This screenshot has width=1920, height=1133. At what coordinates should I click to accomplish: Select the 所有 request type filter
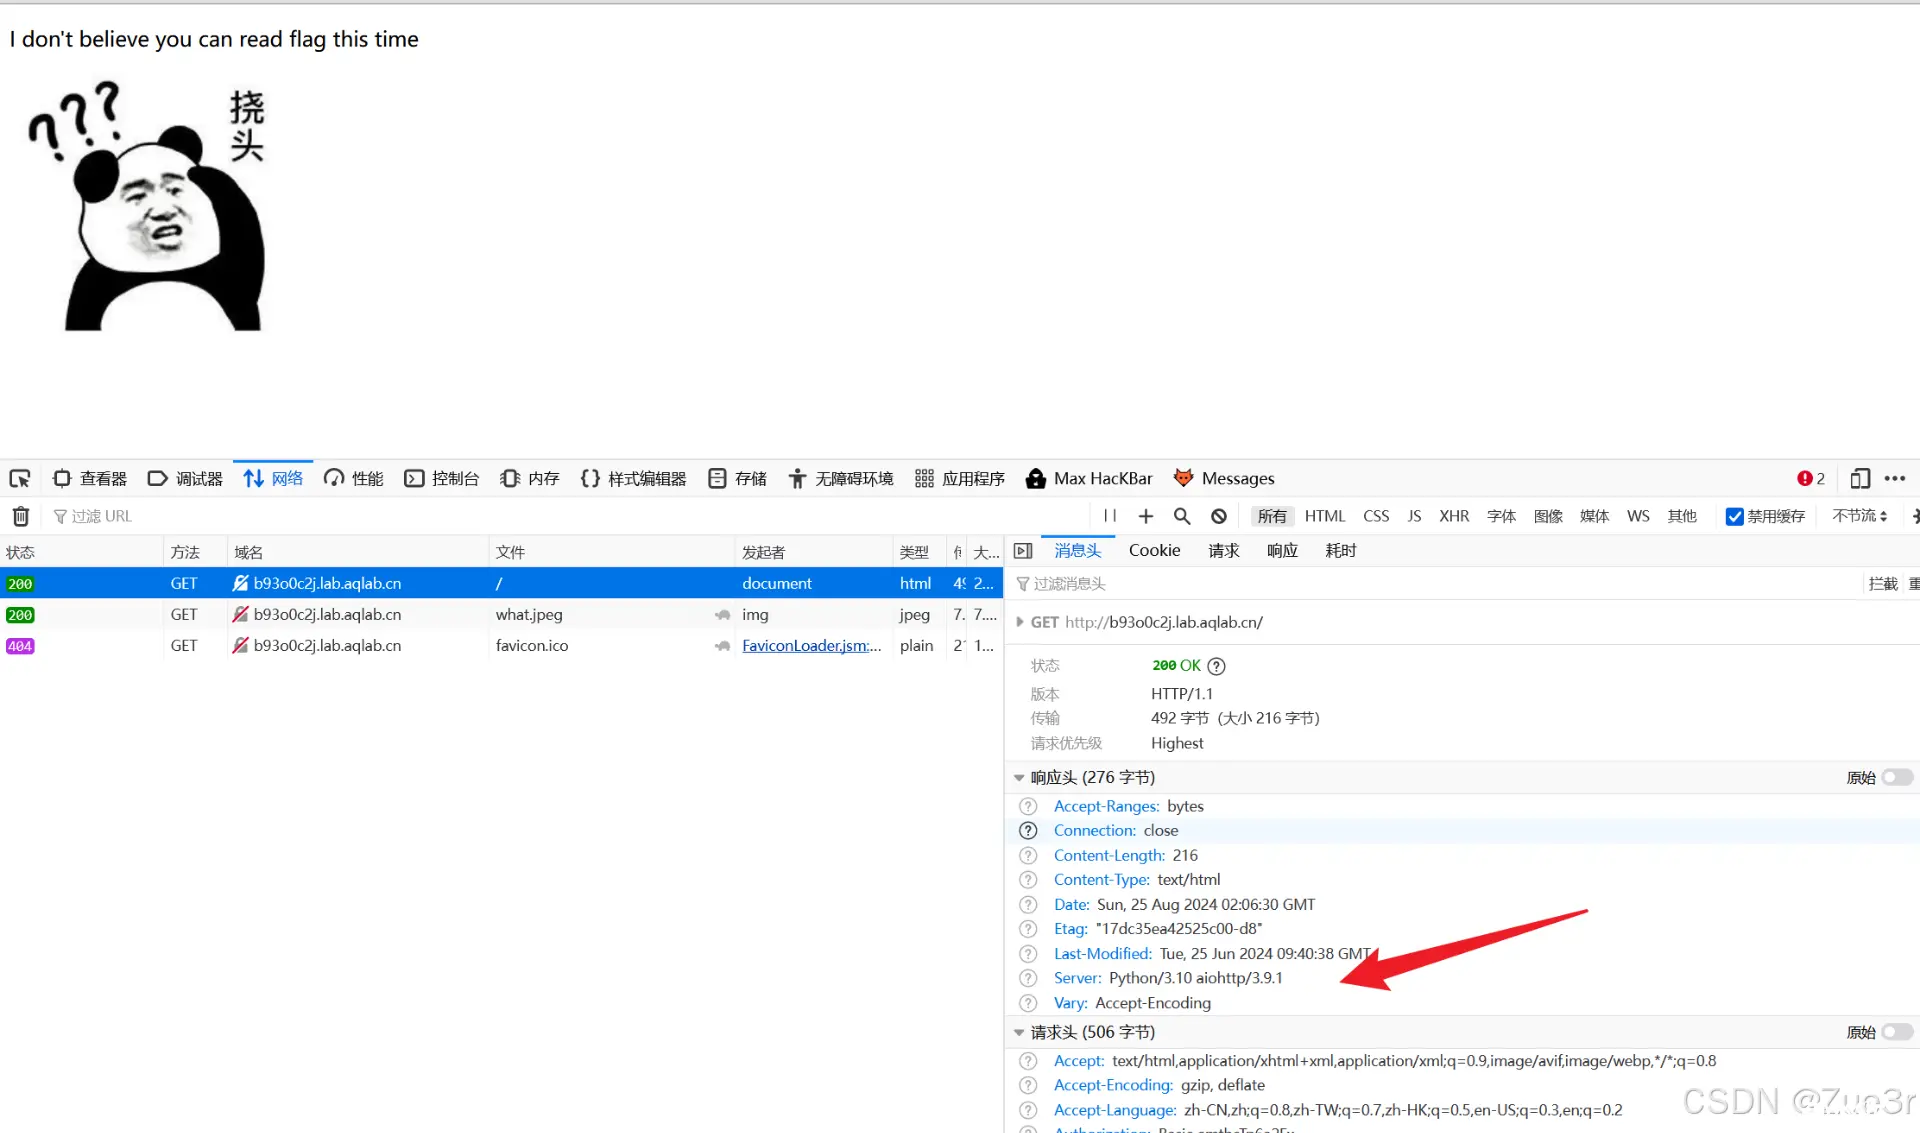pyautogui.click(x=1272, y=516)
